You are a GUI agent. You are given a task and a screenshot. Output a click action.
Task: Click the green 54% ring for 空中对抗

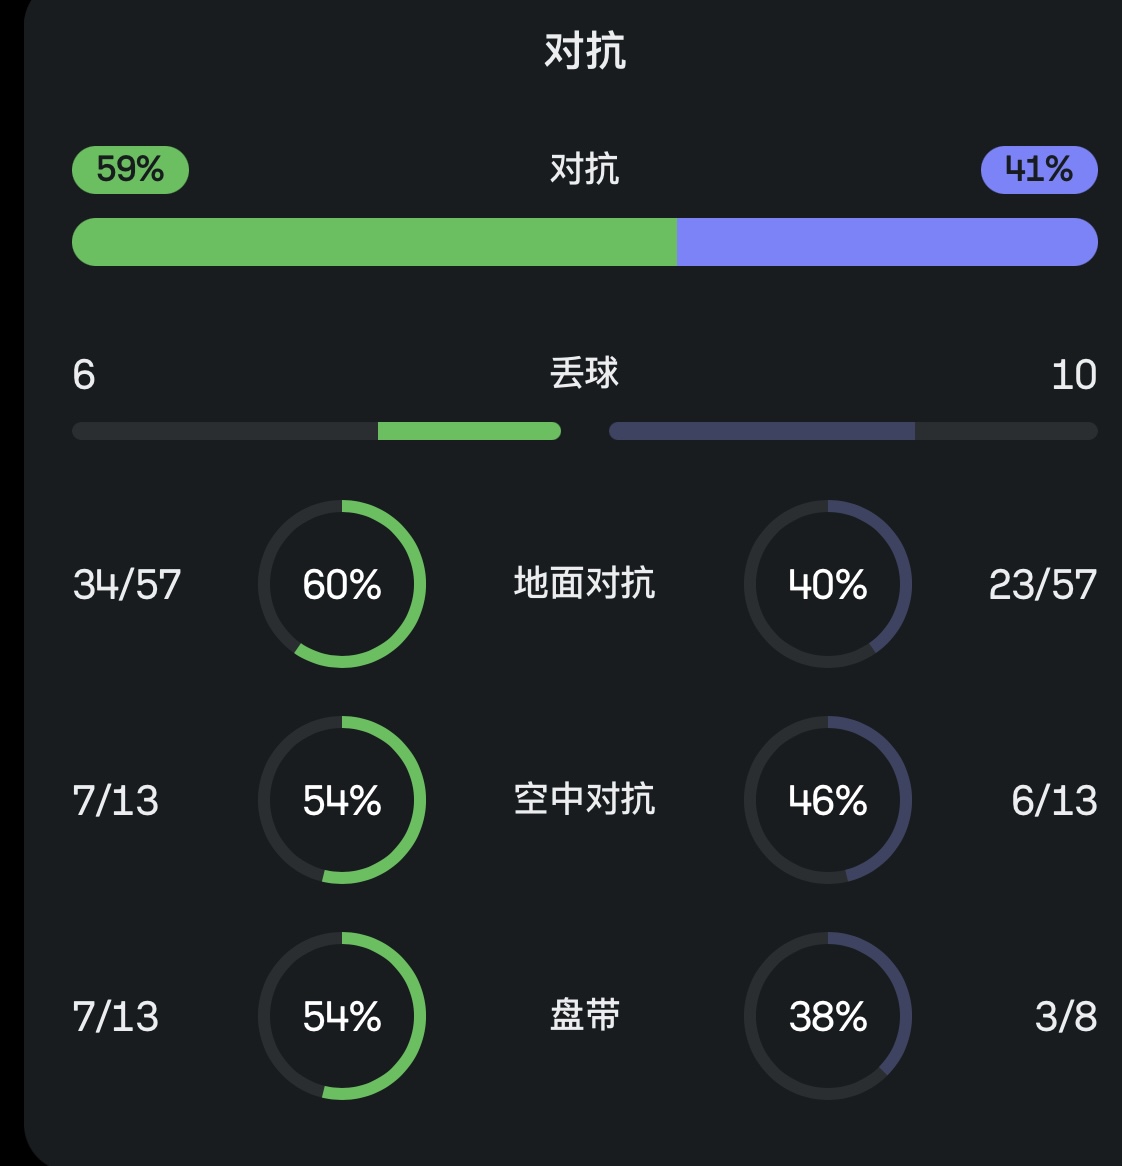coord(342,800)
